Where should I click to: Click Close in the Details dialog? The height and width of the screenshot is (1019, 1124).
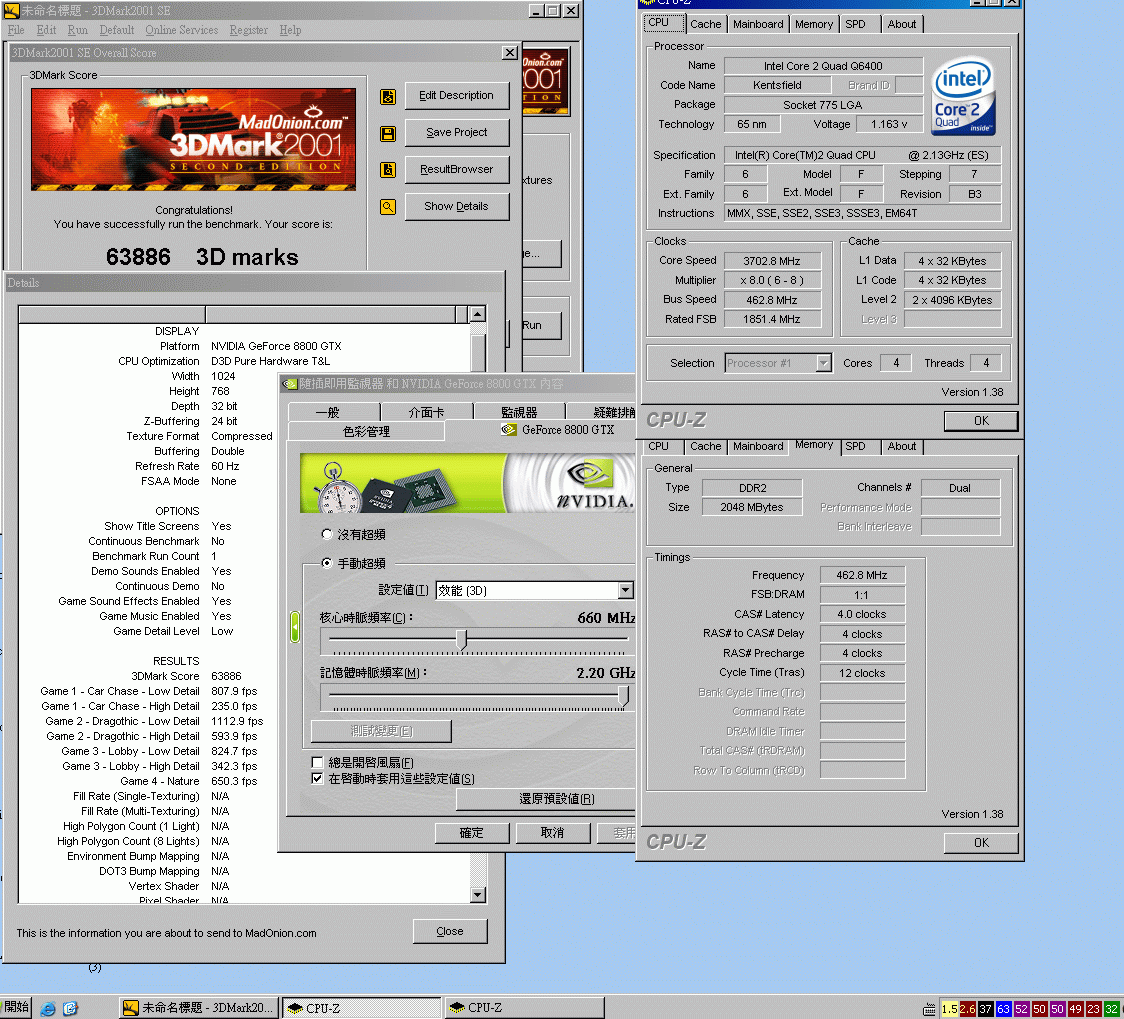tap(450, 932)
